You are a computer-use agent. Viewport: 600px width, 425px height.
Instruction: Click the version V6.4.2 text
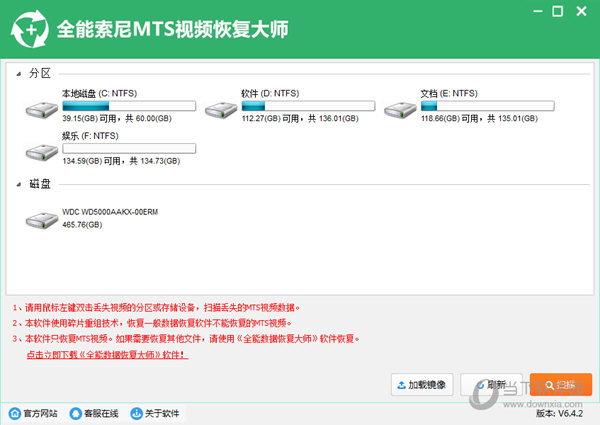(559, 414)
